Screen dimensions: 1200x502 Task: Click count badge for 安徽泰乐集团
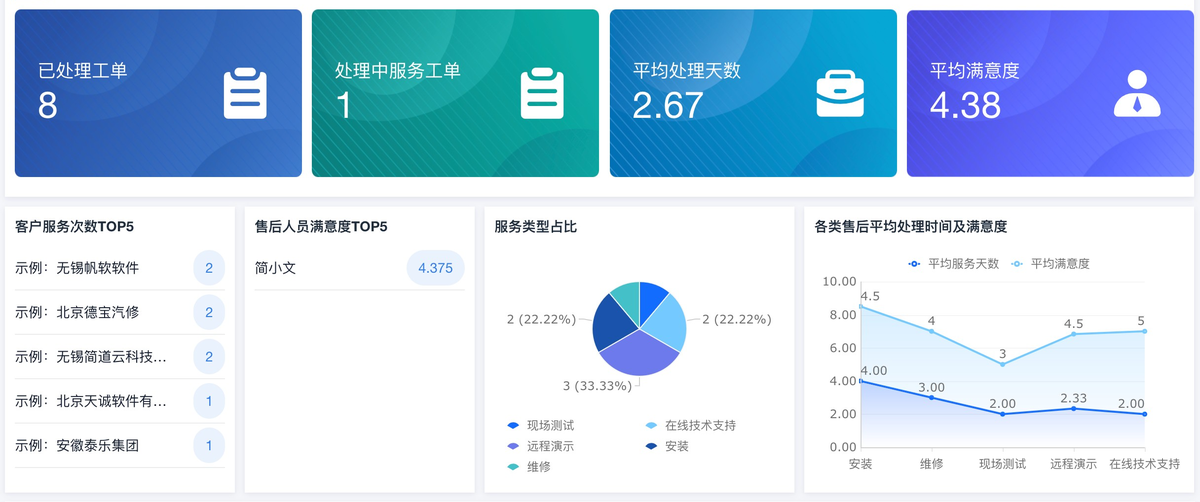click(x=209, y=445)
